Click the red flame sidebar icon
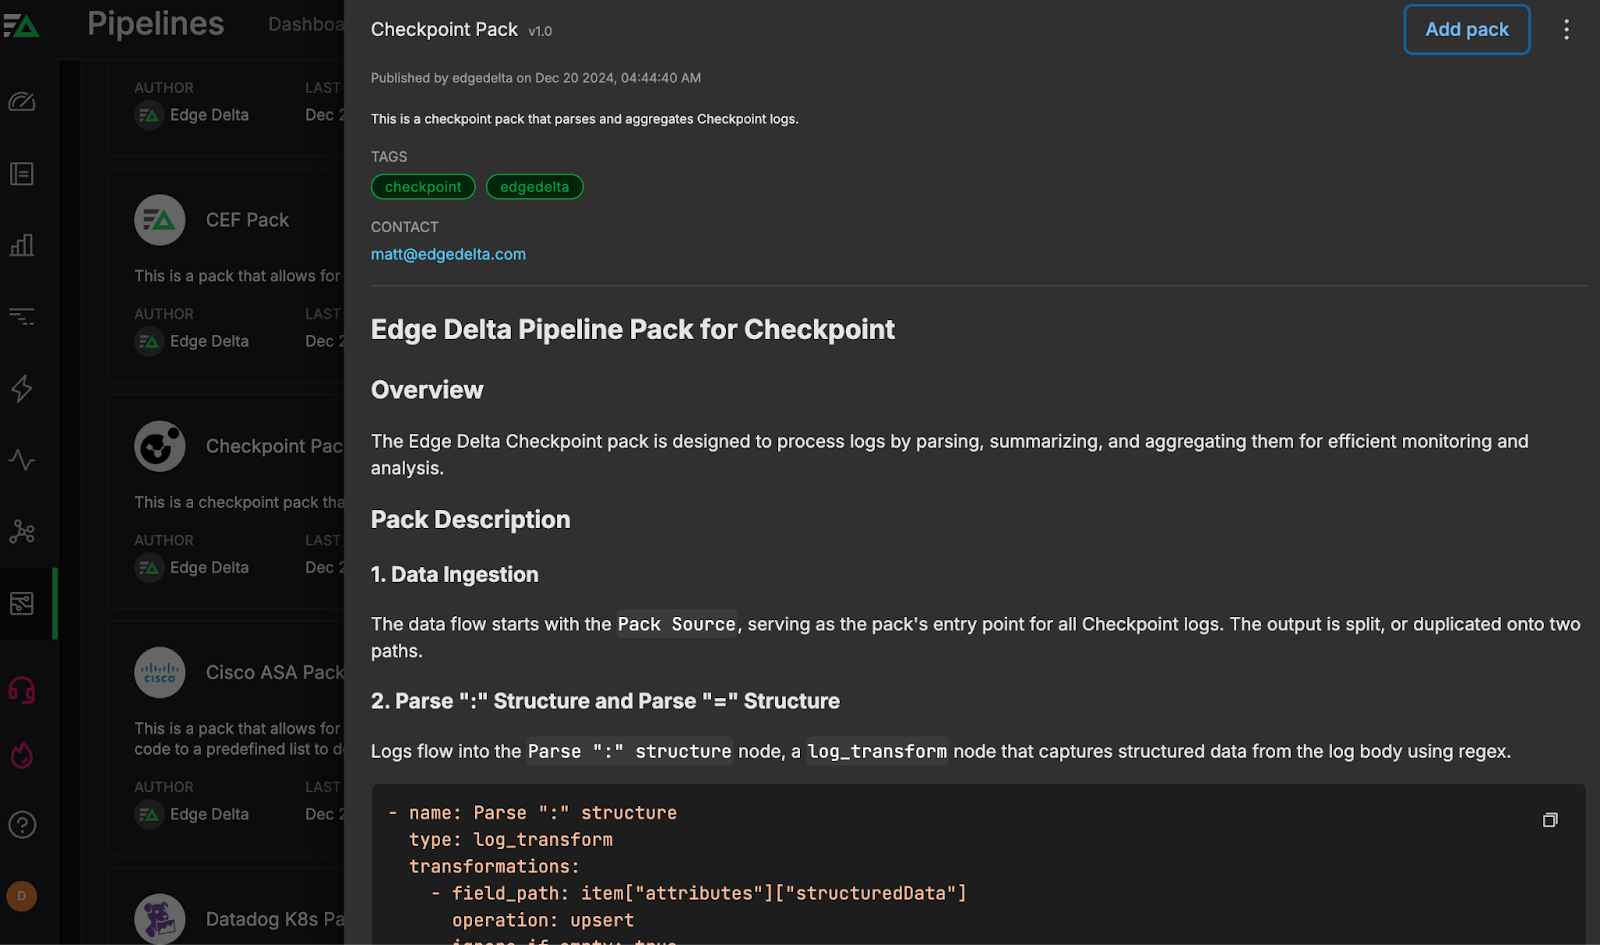This screenshot has width=1600, height=945. (x=22, y=755)
